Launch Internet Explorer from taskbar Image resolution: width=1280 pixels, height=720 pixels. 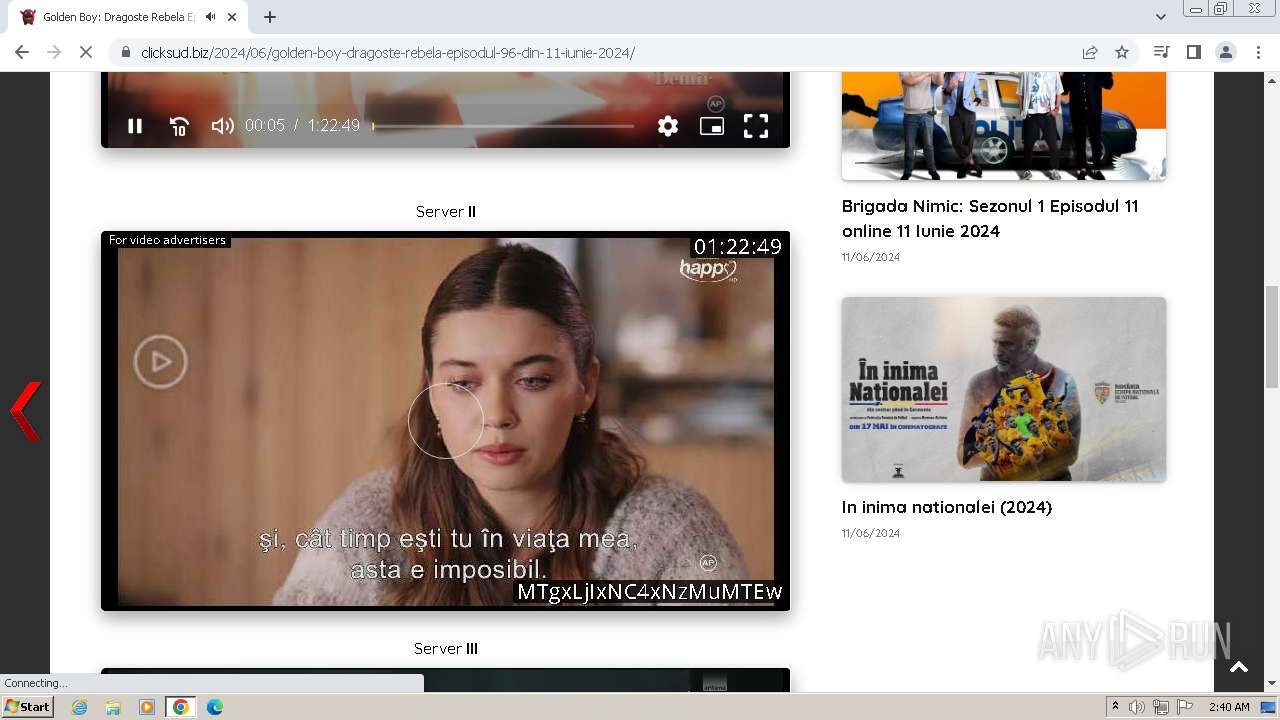[x=79, y=707]
